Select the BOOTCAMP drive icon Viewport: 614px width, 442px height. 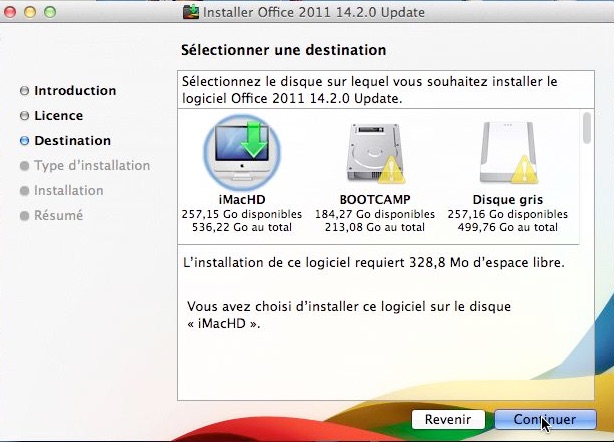[375, 153]
